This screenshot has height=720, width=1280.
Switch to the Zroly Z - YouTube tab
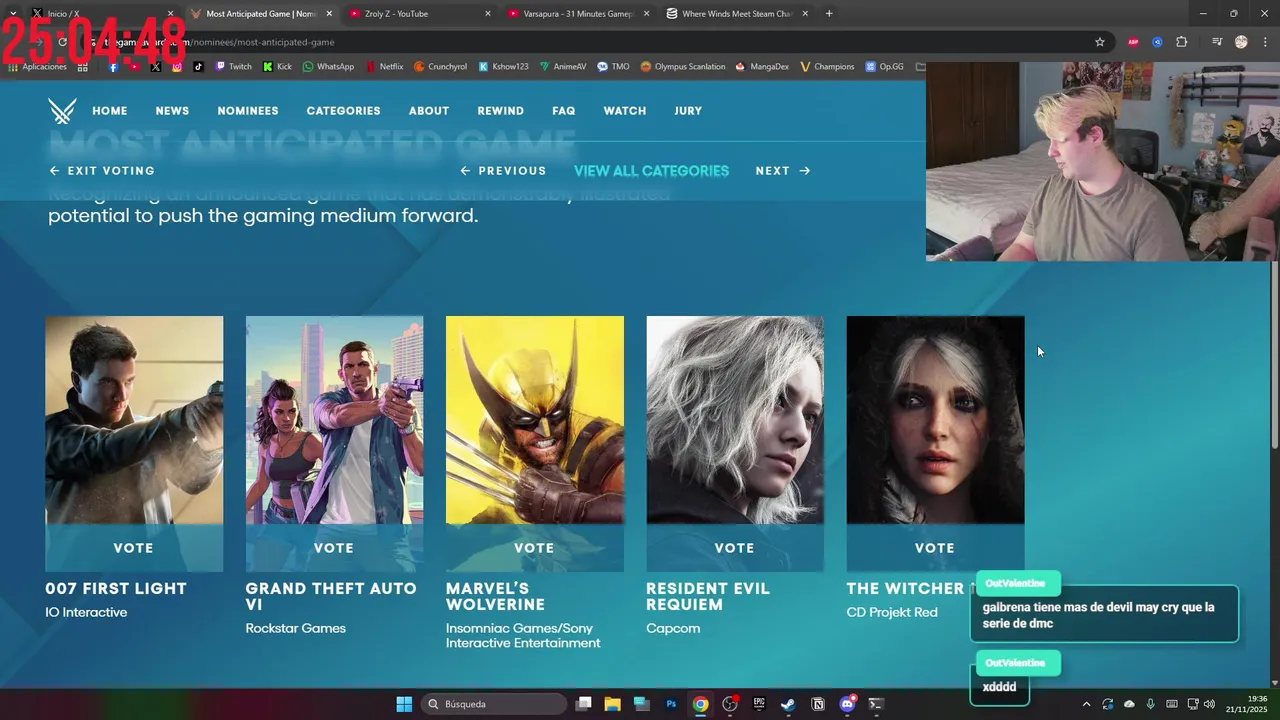point(419,14)
